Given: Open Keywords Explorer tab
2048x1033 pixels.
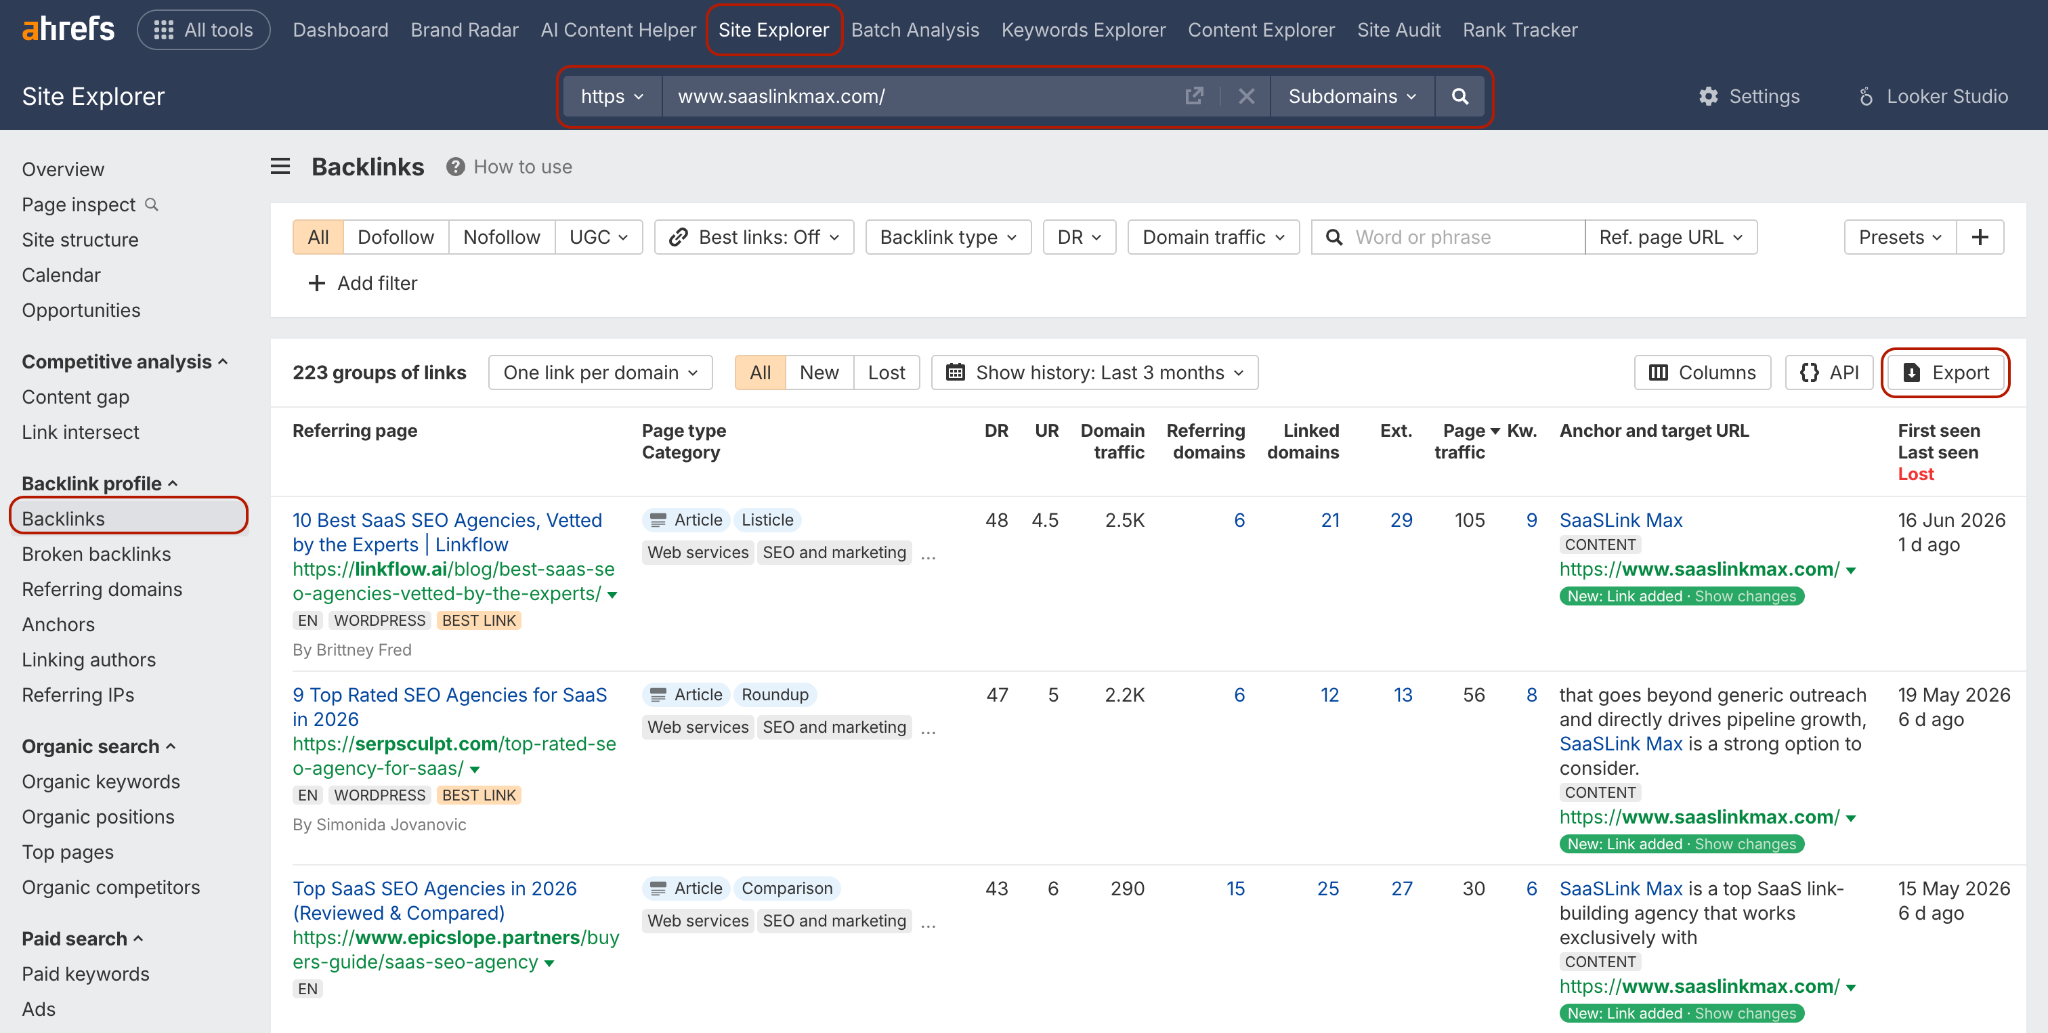Looking at the screenshot, I should point(1084,30).
